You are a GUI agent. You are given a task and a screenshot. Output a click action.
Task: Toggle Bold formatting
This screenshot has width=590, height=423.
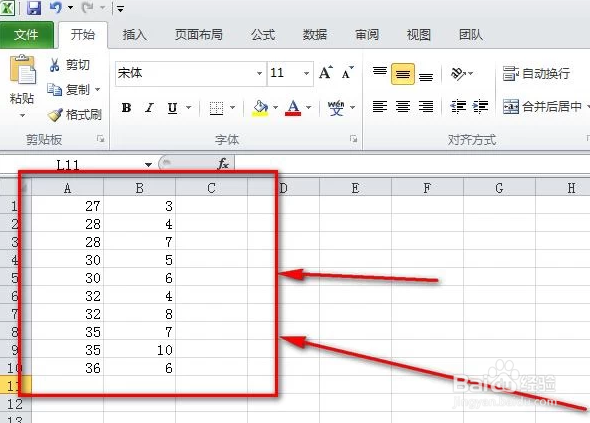(126, 108)
